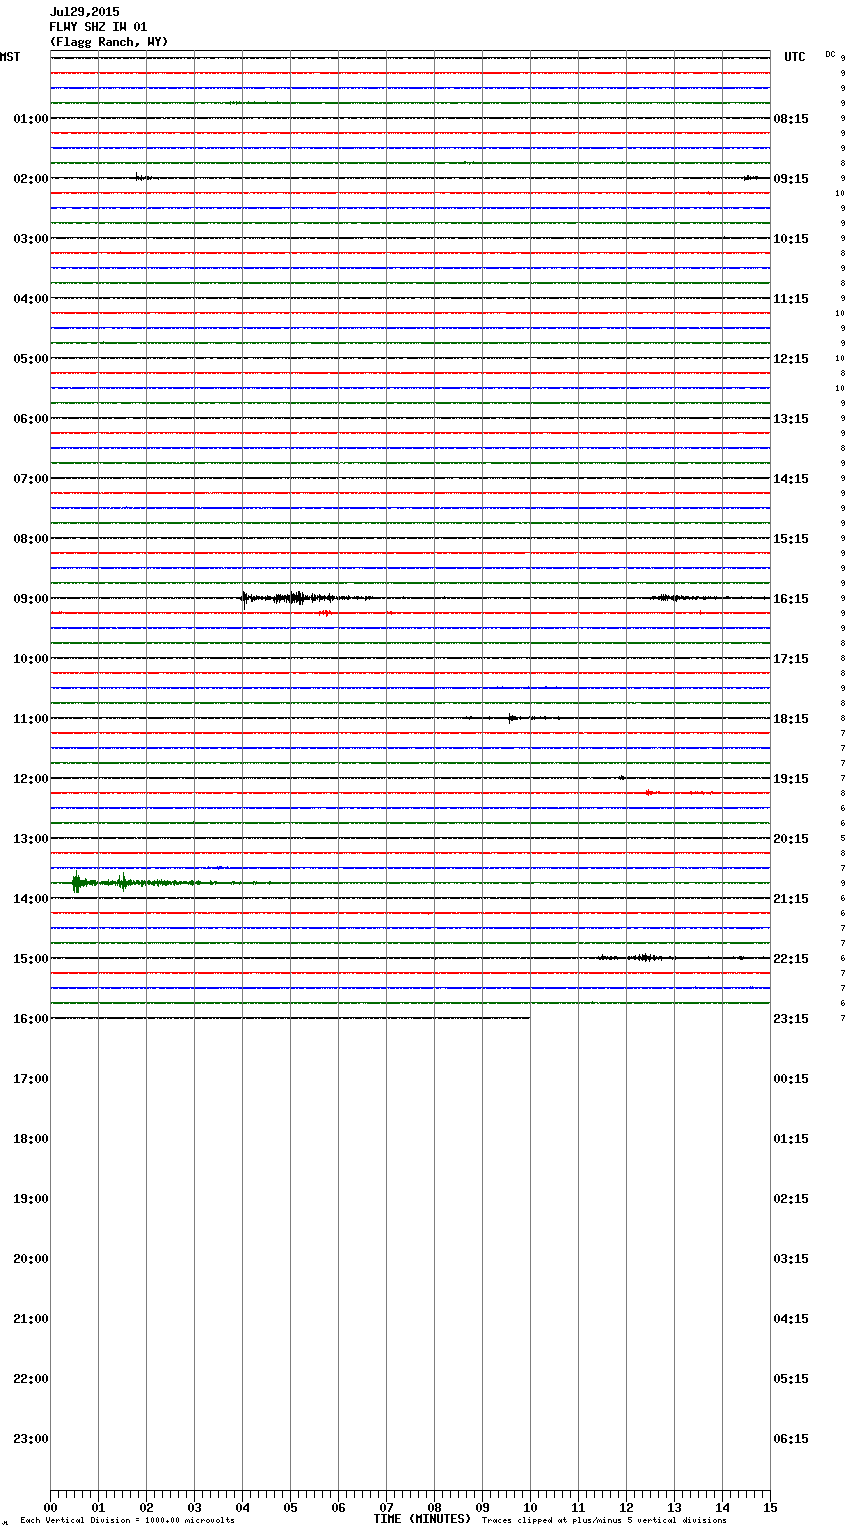The width and height of the screenshot is (850, 1534).
Task: Click the second event on 09:00 trace near minute 13
Action: [672, 598]
